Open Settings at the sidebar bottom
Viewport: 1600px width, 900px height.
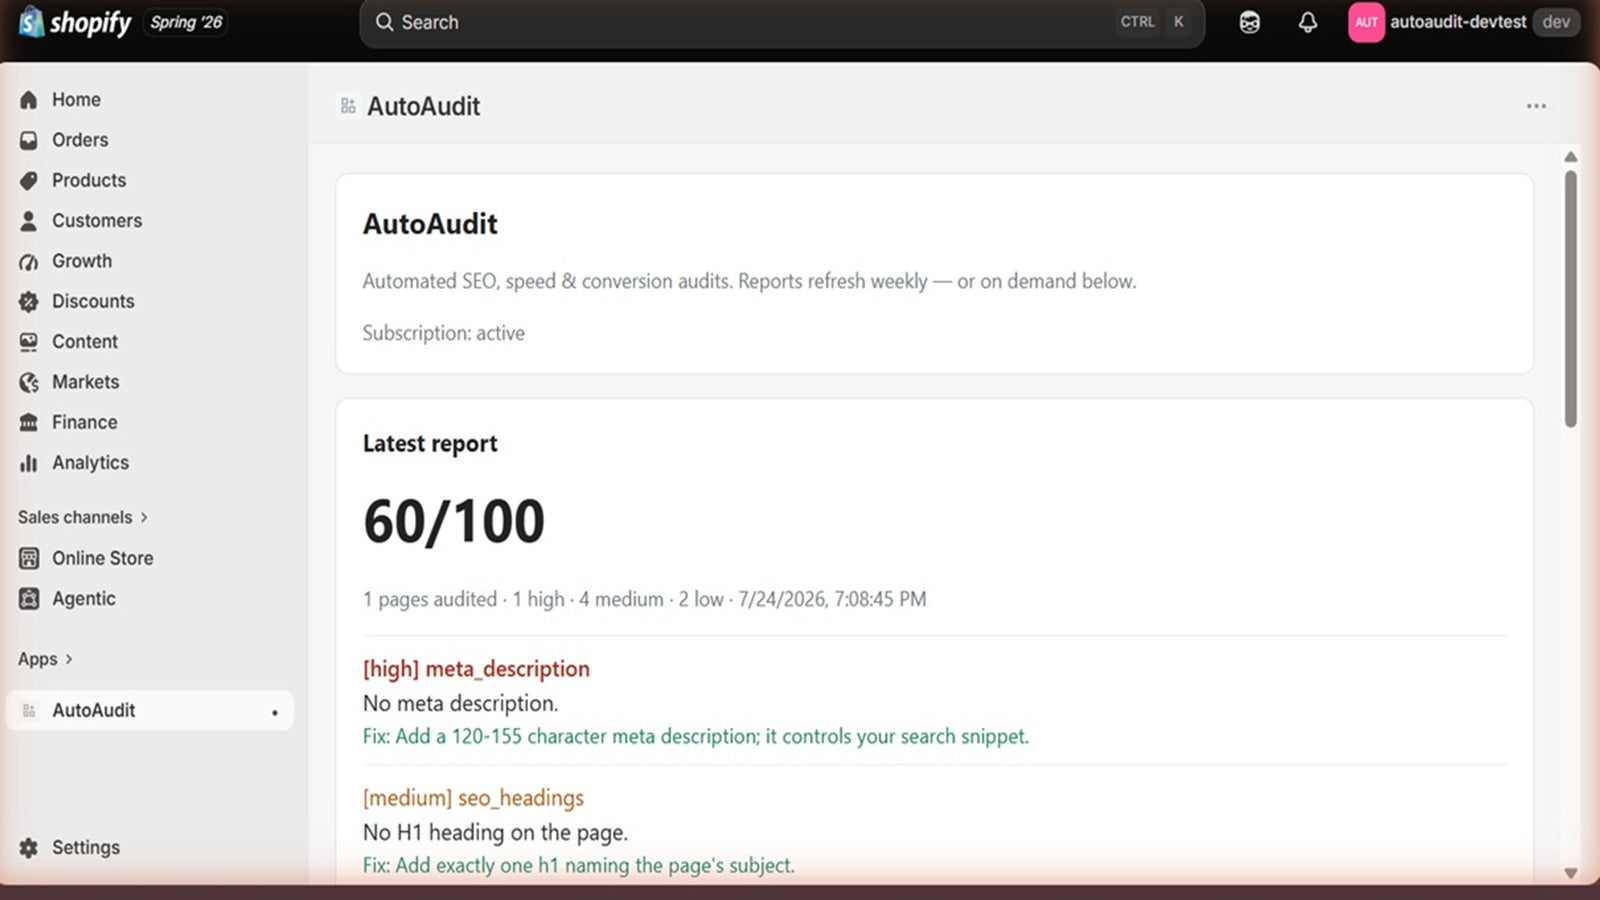[x=86, y=848]
